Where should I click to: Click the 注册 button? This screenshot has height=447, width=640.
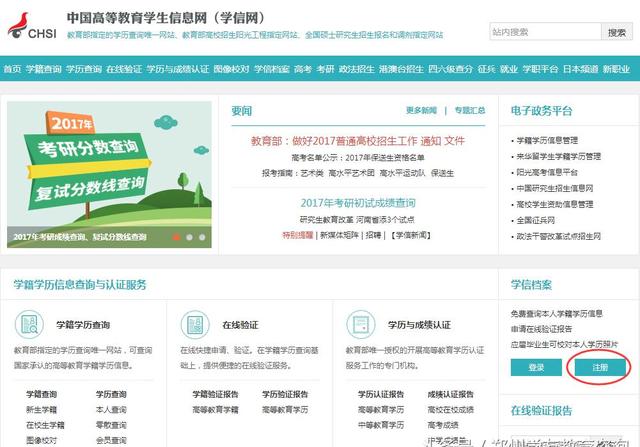click(x=600, y=367)
